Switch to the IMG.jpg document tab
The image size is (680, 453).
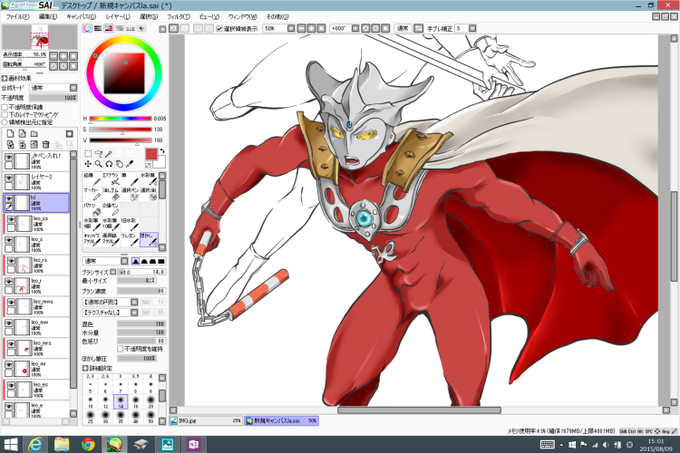[206, 421]
